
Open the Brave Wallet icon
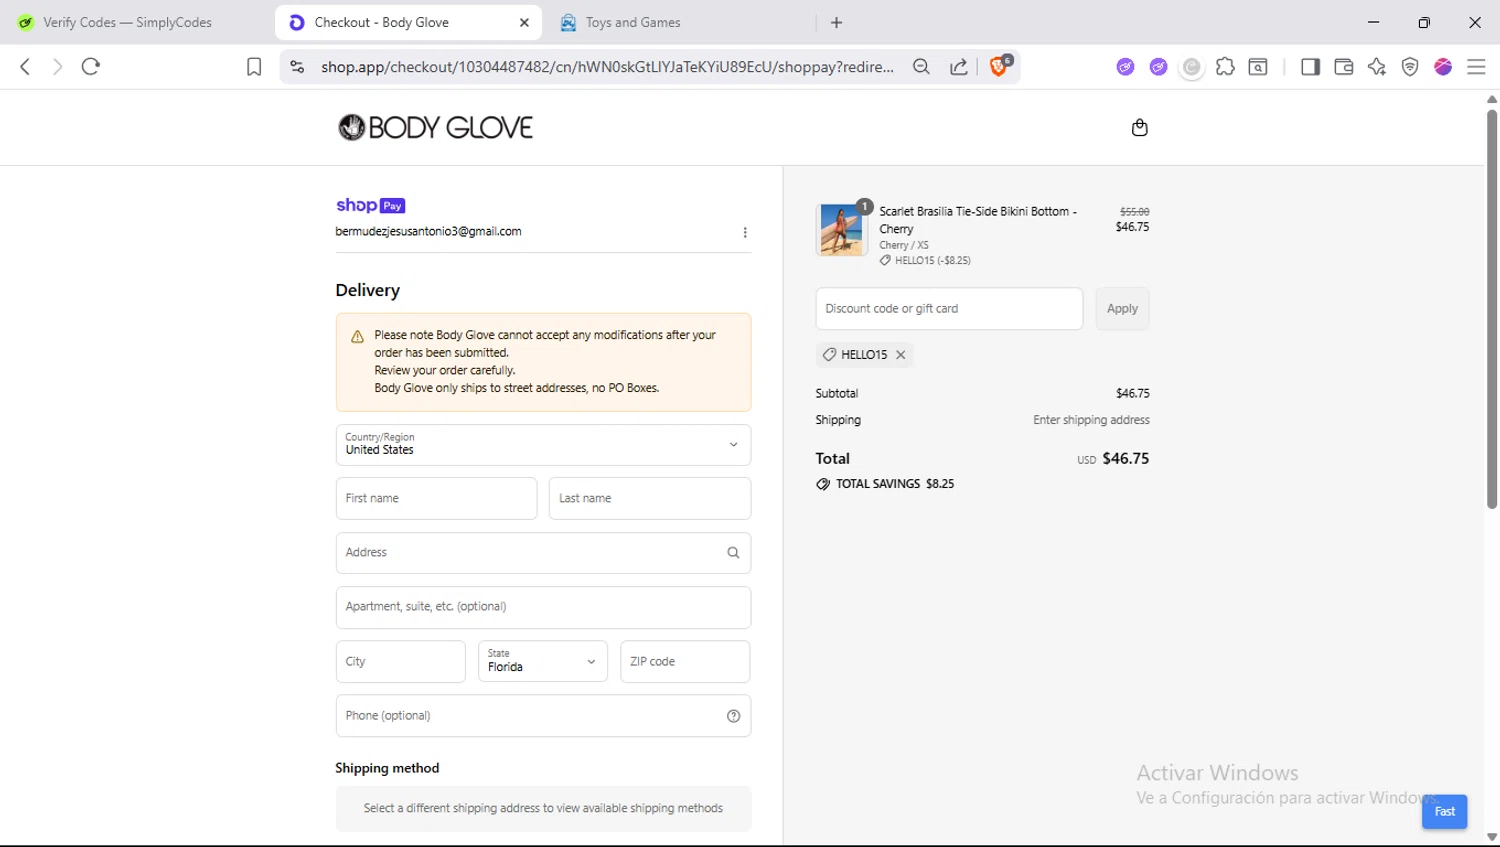click(x=1343, y=67)
